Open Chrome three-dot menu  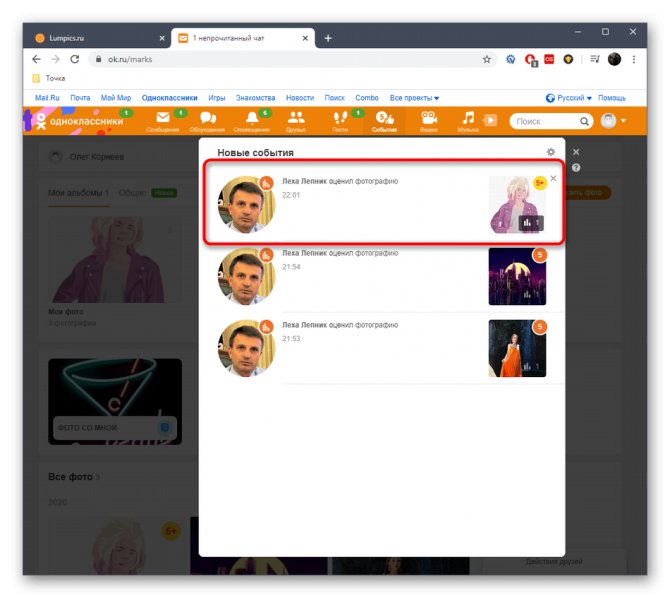pyautogui.click(x=634, y=59)
